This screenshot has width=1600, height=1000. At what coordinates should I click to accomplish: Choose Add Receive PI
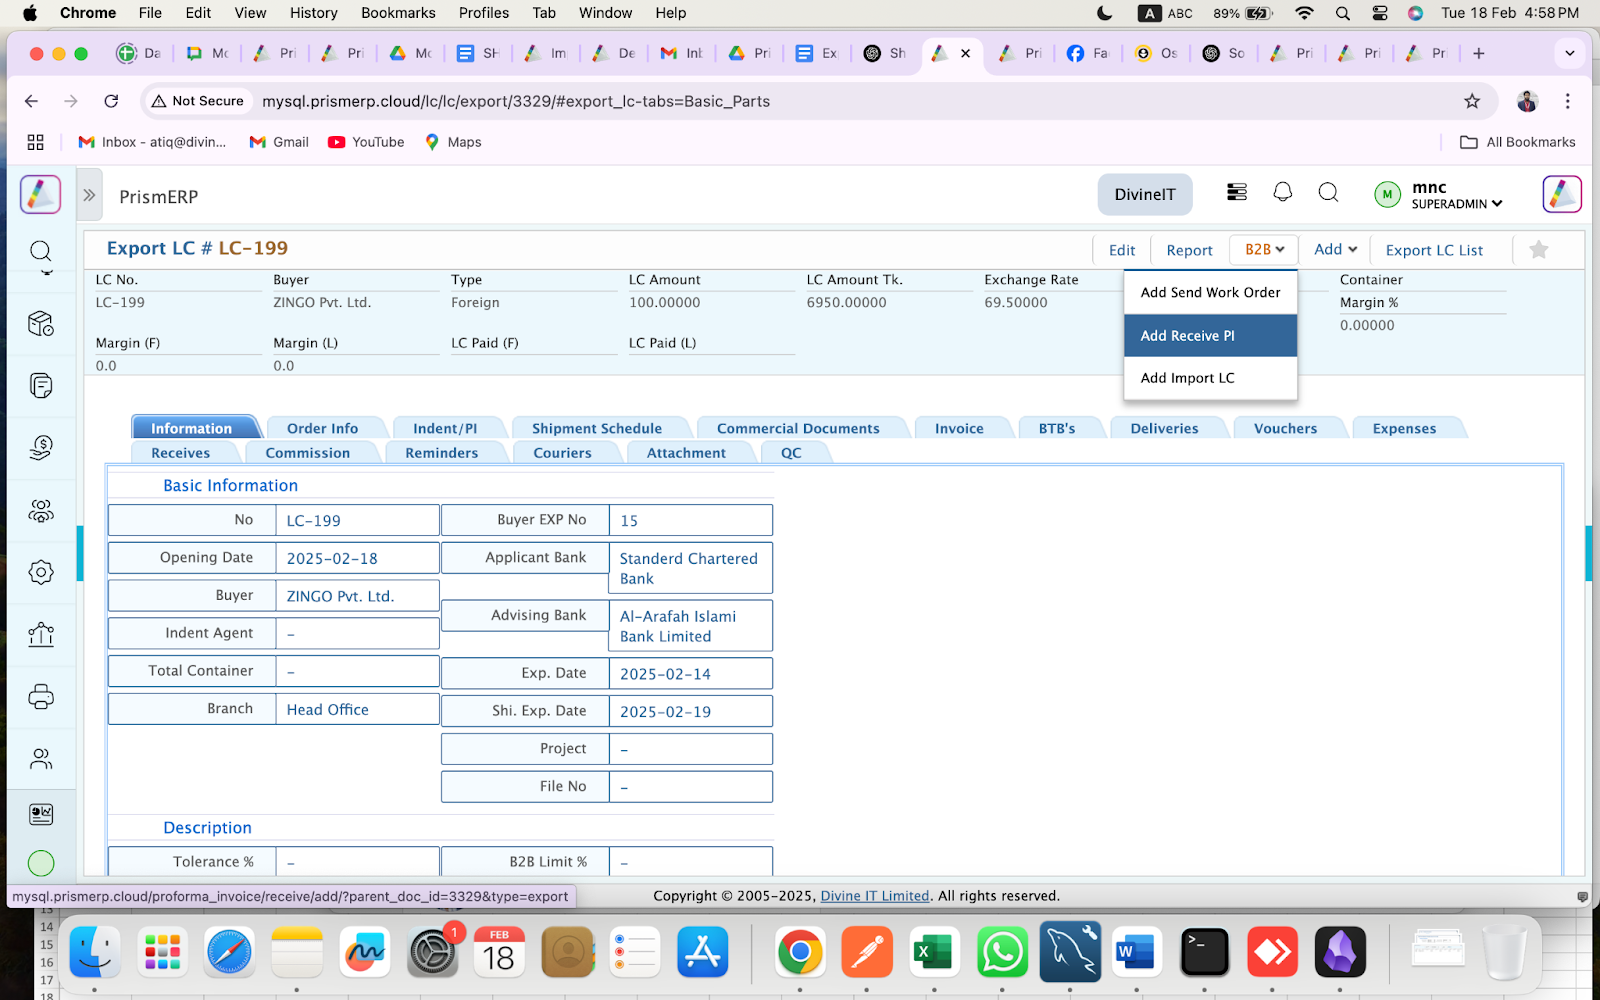(x=1210, y=335)
